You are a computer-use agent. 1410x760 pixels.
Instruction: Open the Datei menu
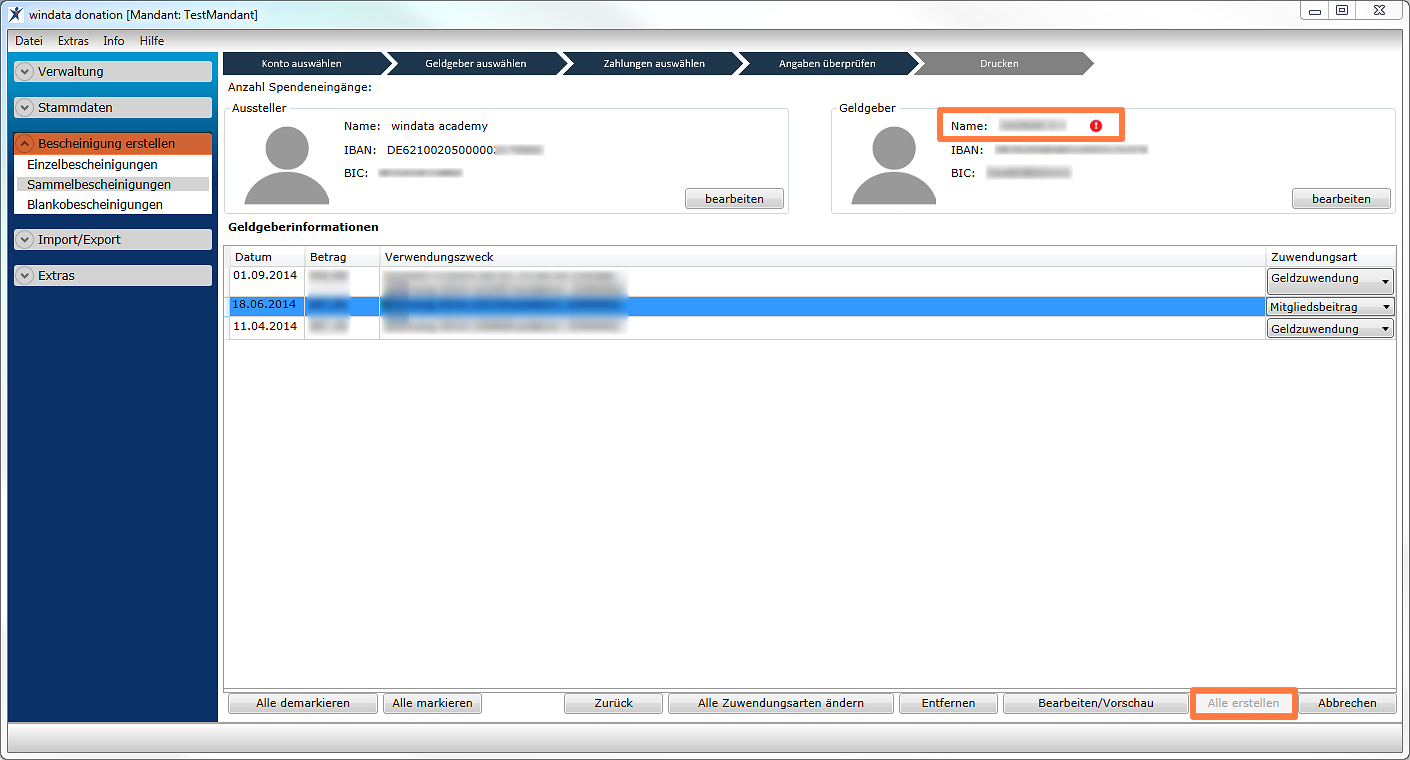click(29, 41)
